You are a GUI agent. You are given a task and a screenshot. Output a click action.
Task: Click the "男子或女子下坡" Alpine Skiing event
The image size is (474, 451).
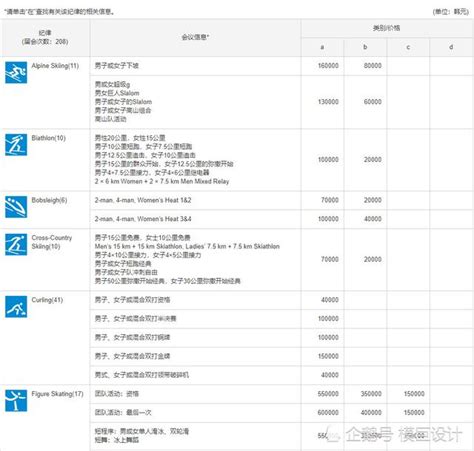[117, 66]
